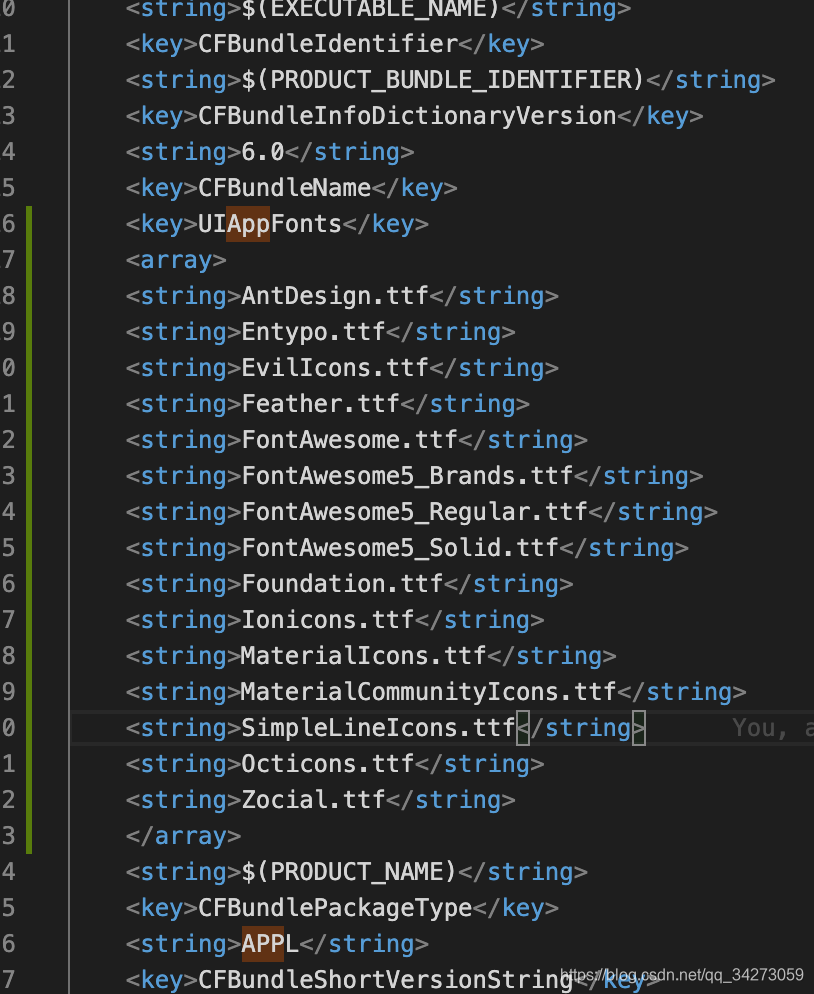Select AntDesign.ttf font entry
The height and width of the screenshot is (994, 814).
pyautogui.click(x=335, y=296)
